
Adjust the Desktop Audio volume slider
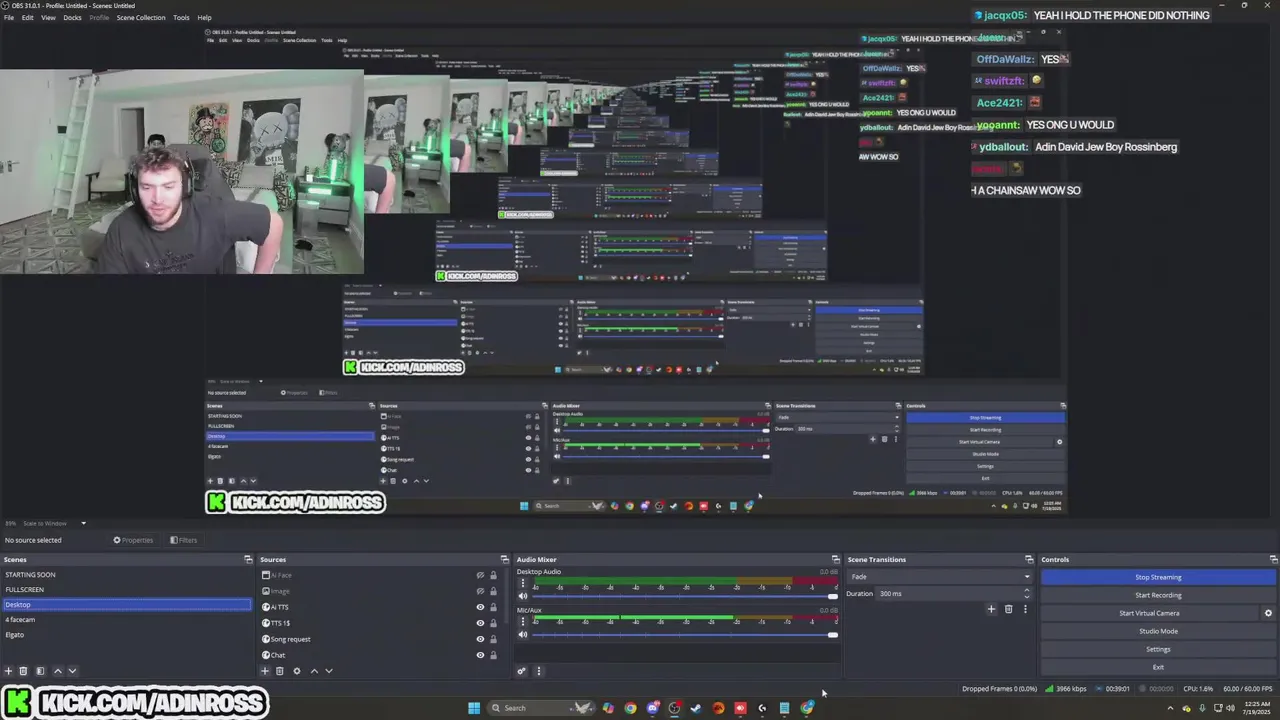685,597
